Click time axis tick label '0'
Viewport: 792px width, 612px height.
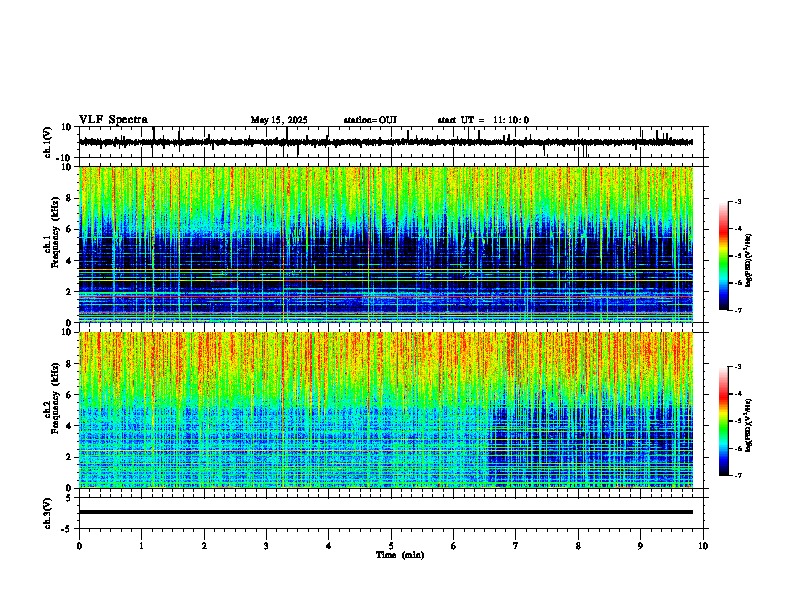[79, 546]
